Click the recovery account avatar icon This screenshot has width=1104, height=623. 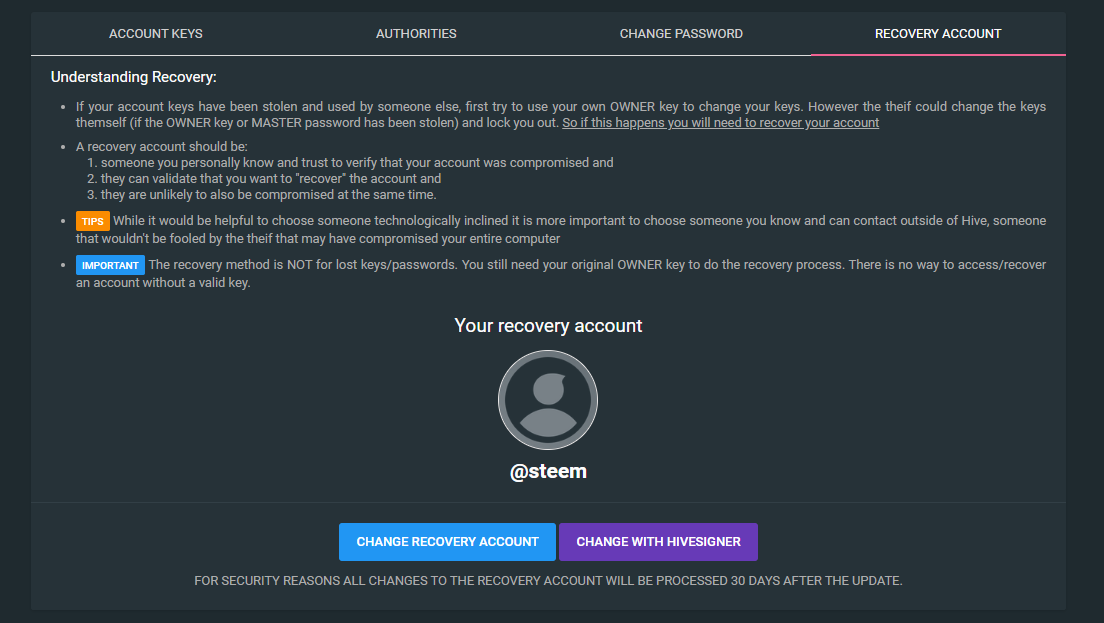tap(548, 399)
